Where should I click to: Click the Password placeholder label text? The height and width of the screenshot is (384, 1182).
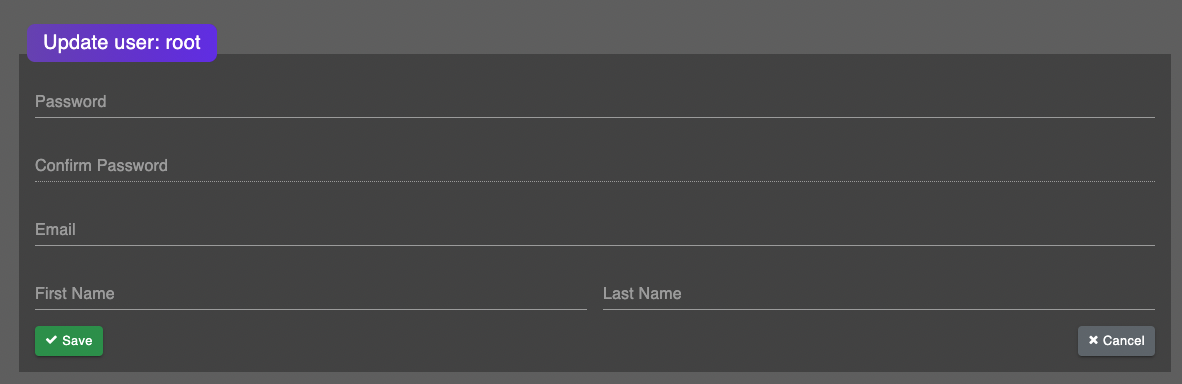[71, 101]
